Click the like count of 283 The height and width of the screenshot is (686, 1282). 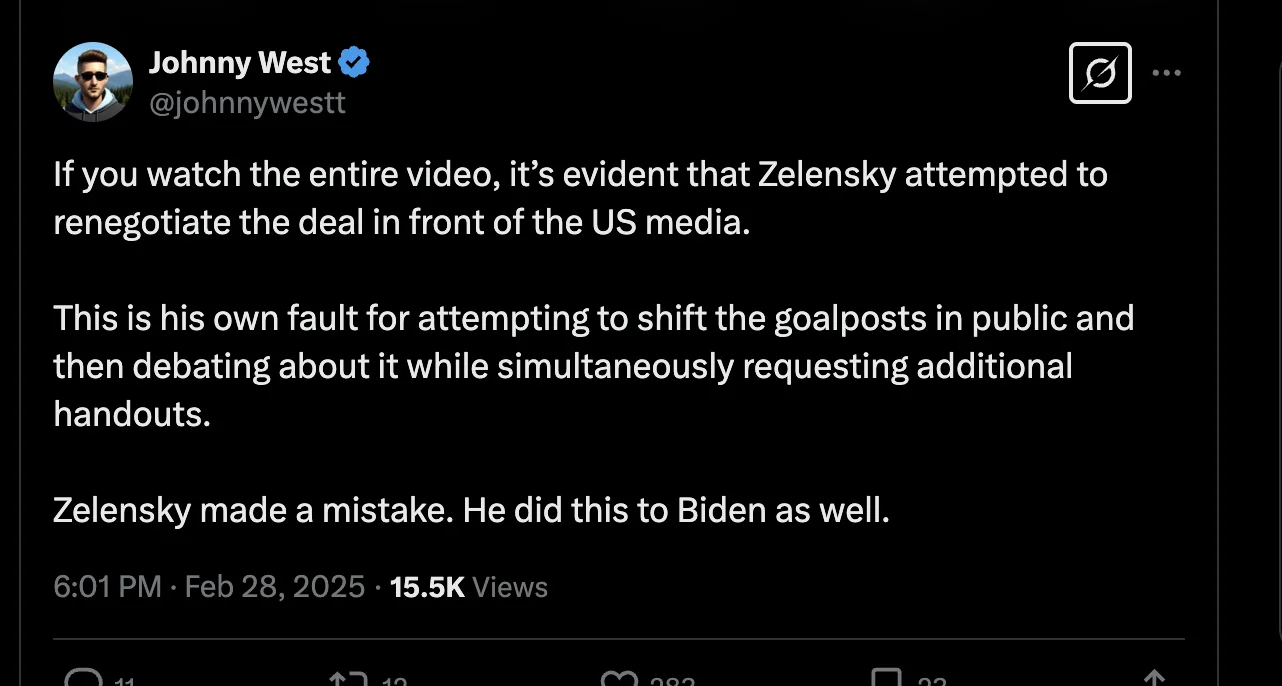click(x=672, y=682)
